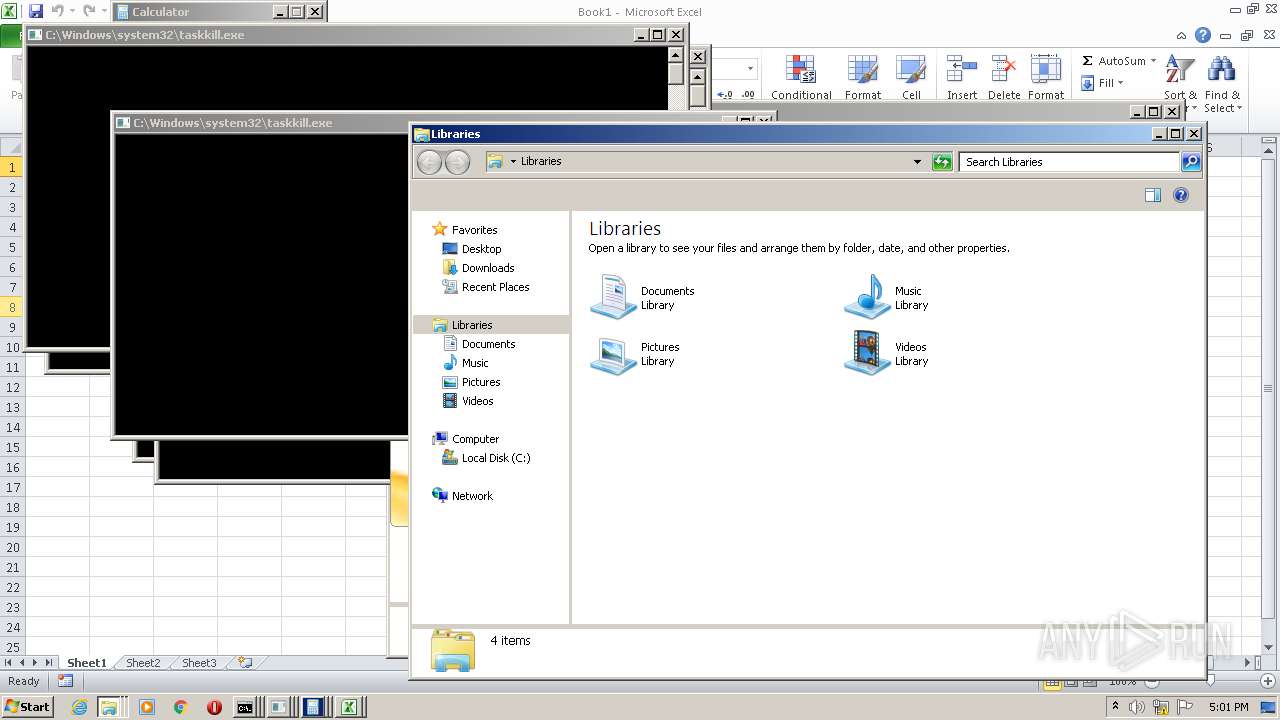Click Excel Cell Styles icon
Viewport: 1280px width, 720px height.
pyautogui.click(x=911, y=70)
